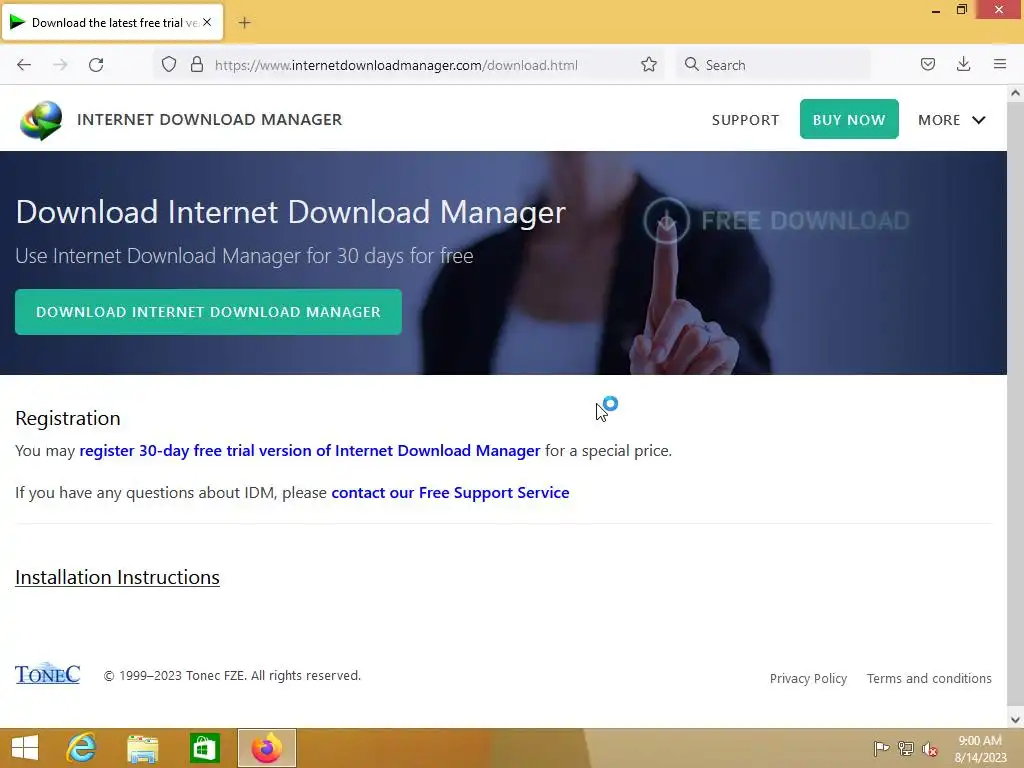Image resolution: width=1024 pixels, height=768 pixels.
Task: Click the scrollbar up arrow
Action: pyautogui.click(x=1015, y=93)
